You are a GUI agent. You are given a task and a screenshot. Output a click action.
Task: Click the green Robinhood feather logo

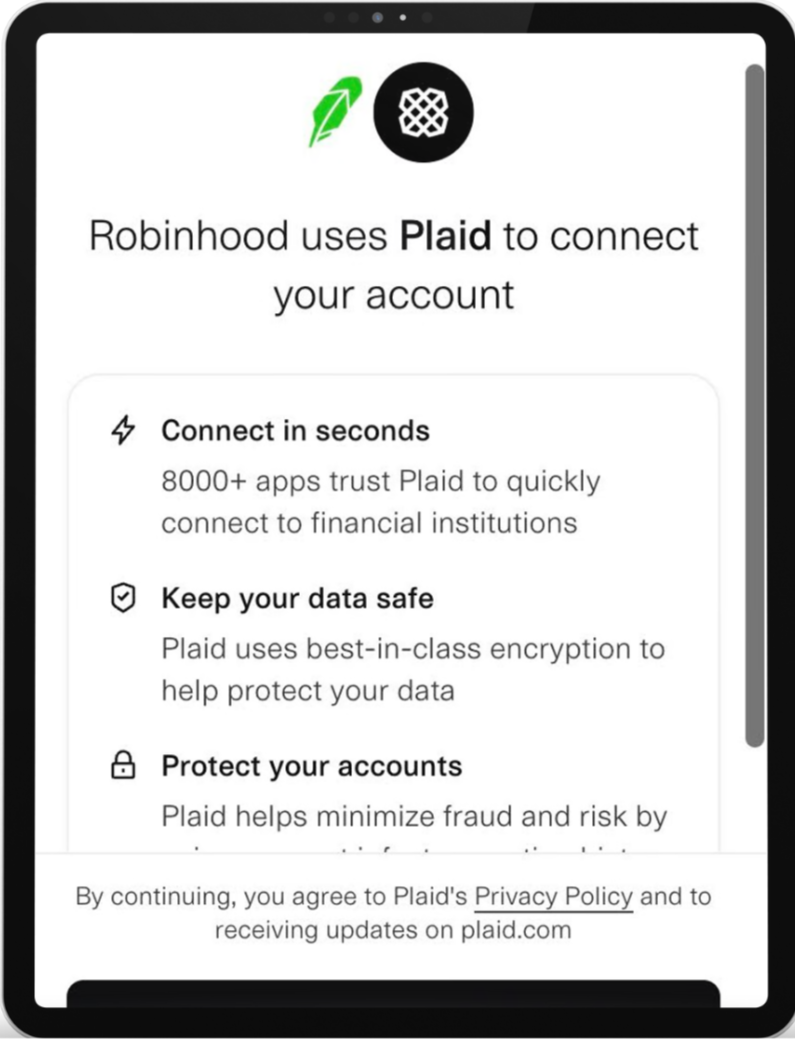point(335,112)
